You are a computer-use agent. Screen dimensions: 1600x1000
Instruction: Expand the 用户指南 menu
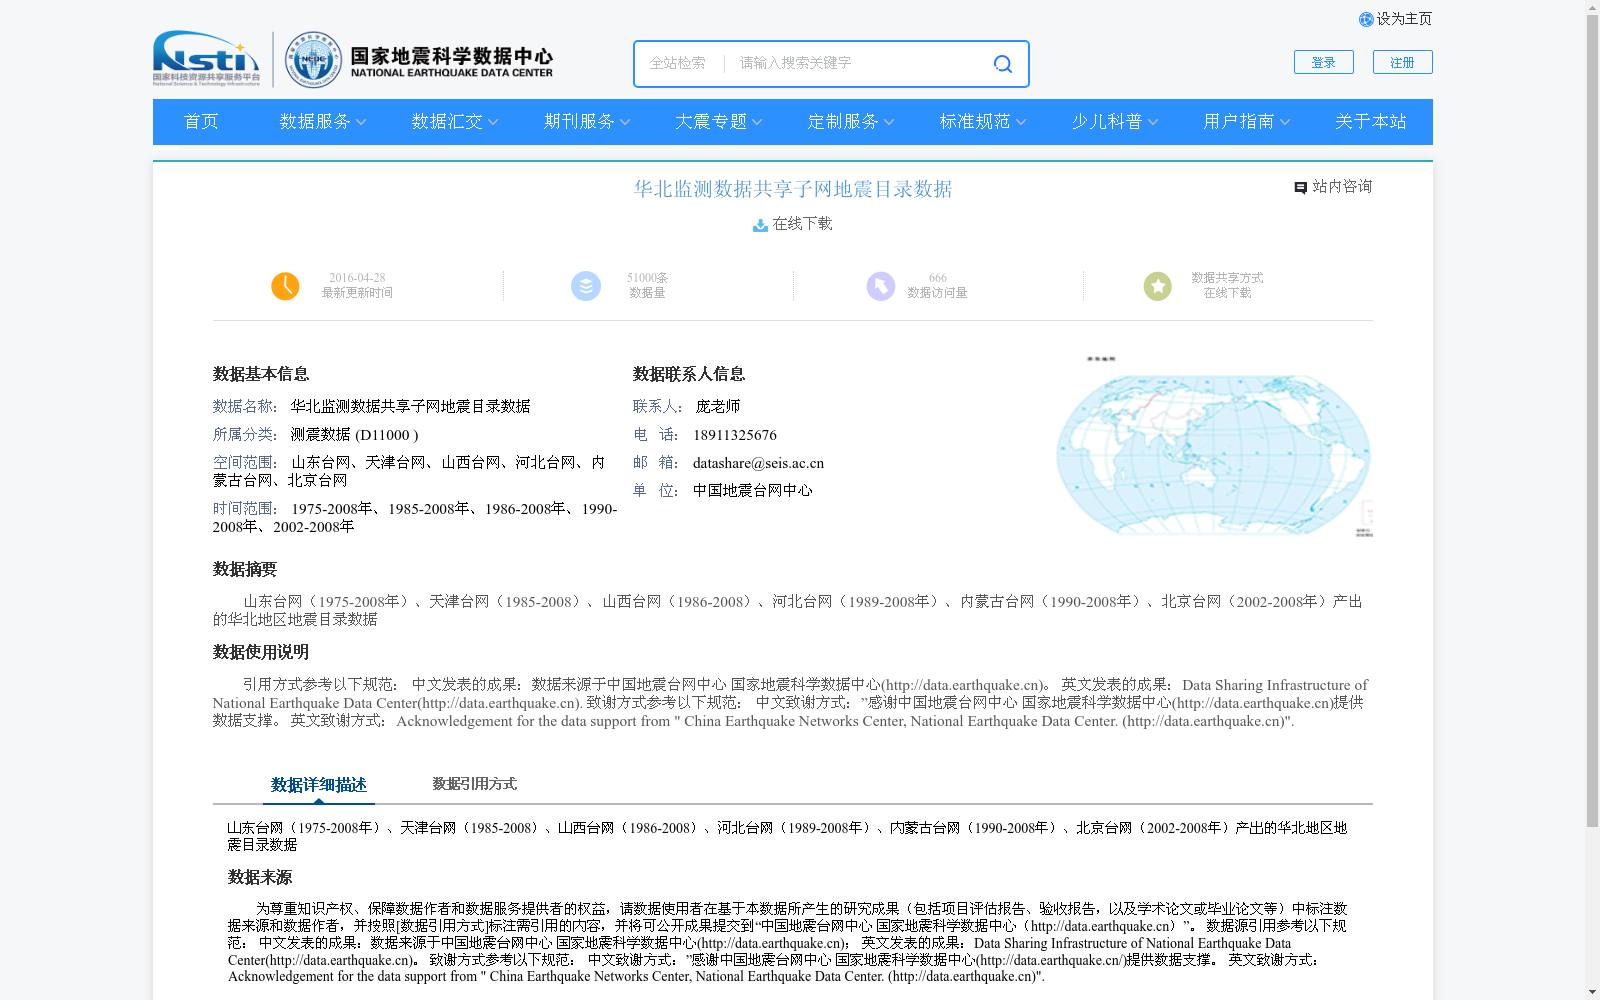[x=1246, y=122]
